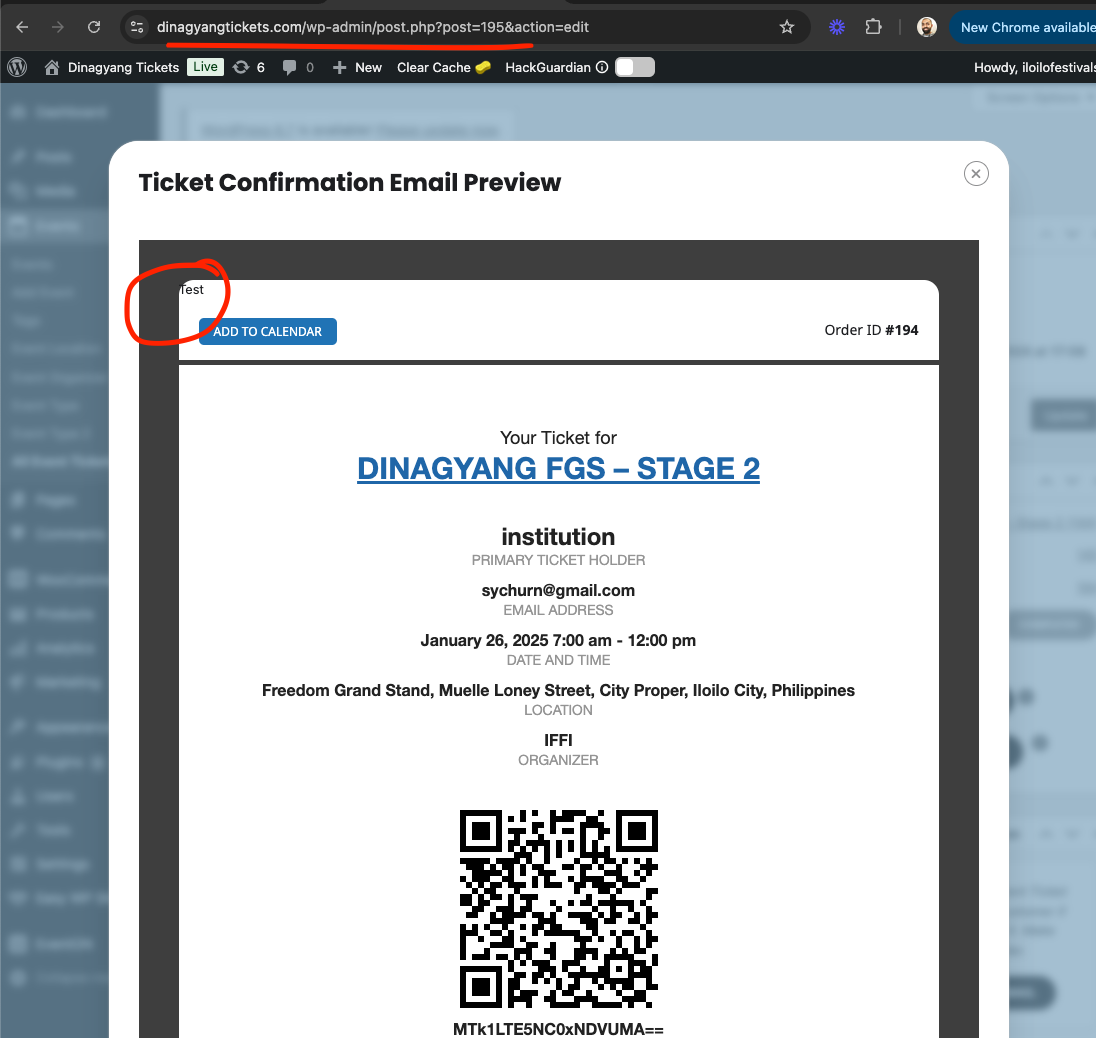Bookmark this page with the star icon
Viewport: 1096px width, 1038px height.
click(x=787, y=27)
